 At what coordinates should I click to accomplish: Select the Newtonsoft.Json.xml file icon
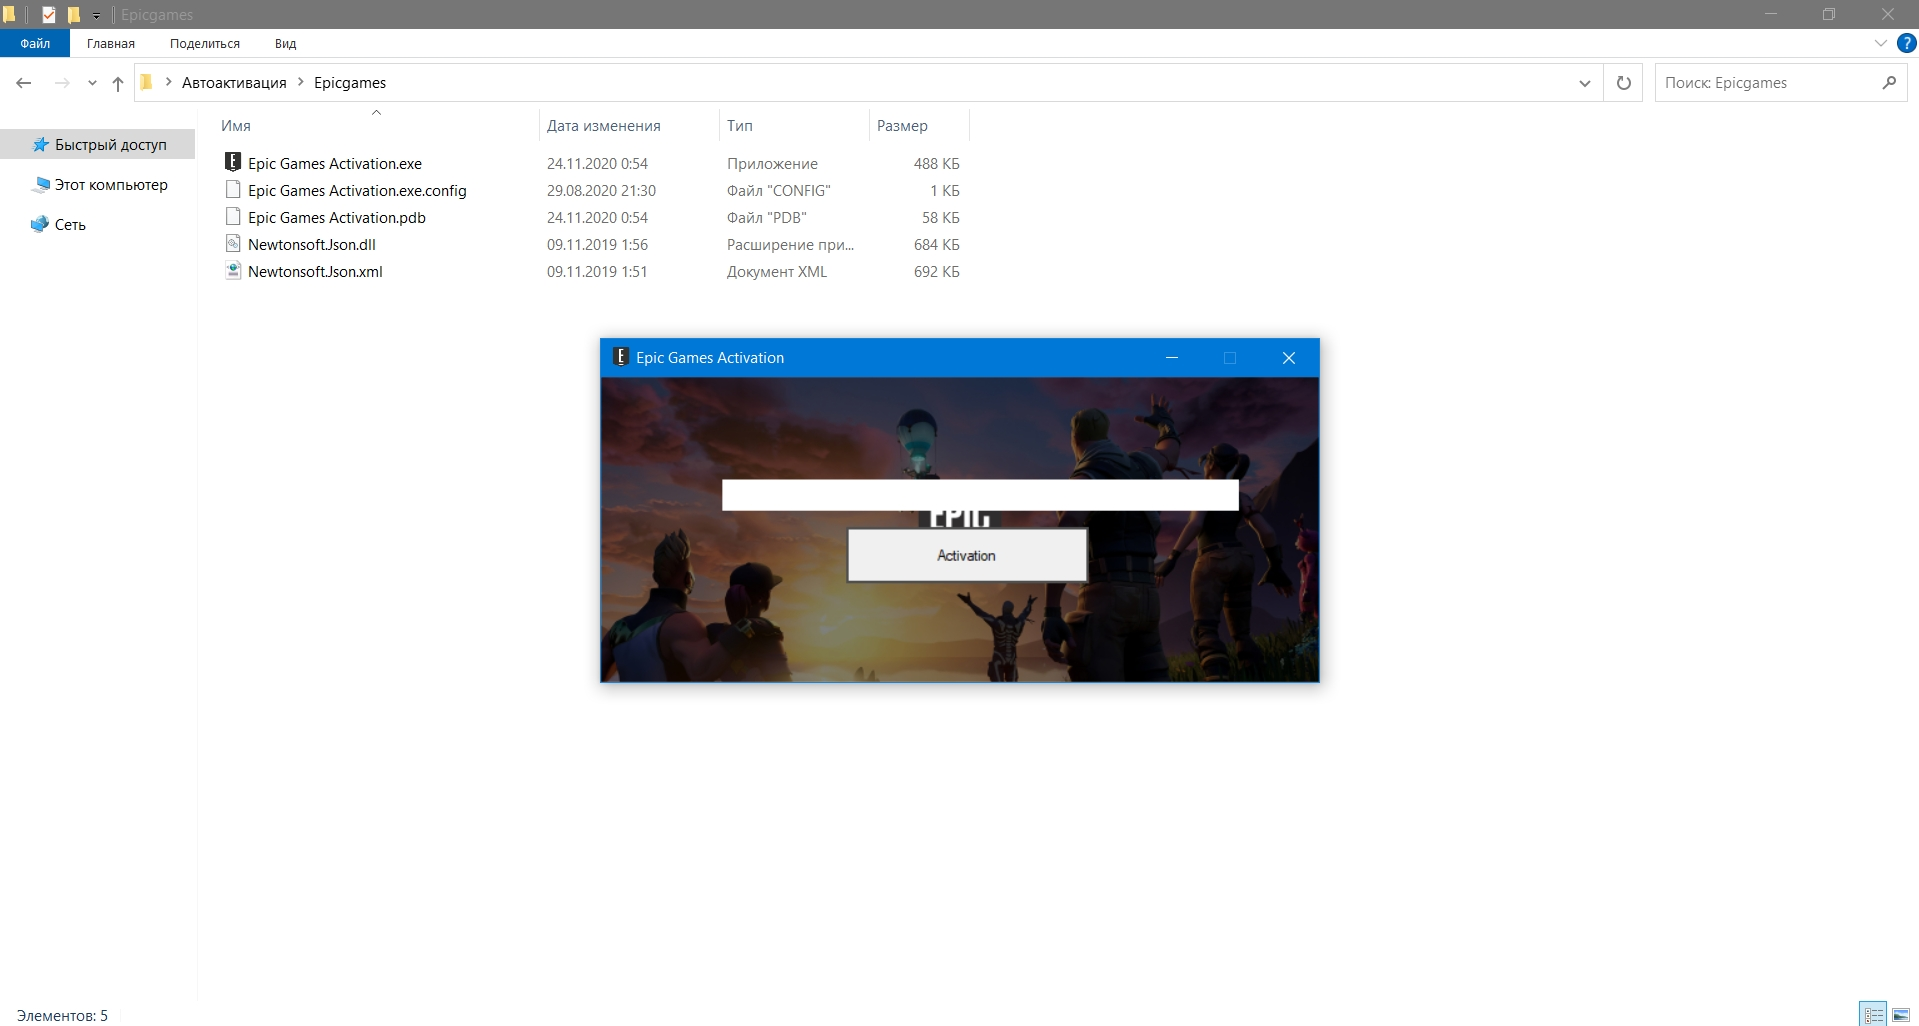233,270
